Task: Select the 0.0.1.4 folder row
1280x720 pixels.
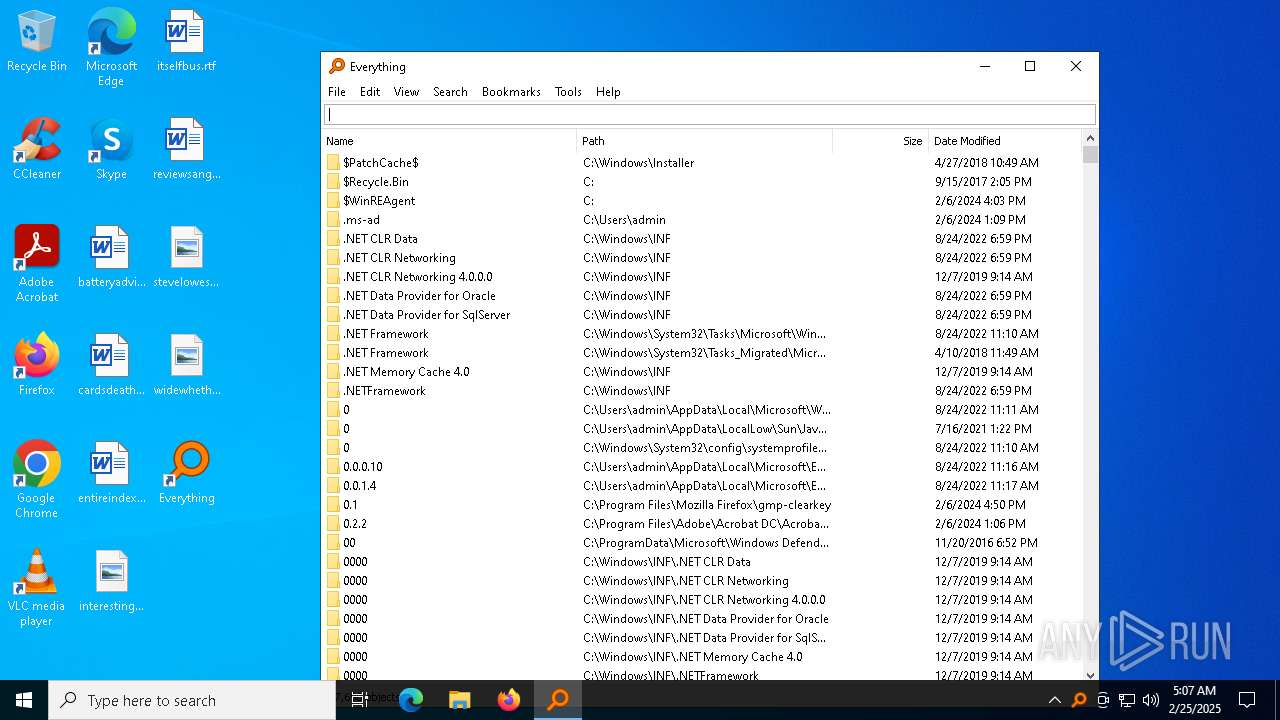Action: click(x=702, y=485)
